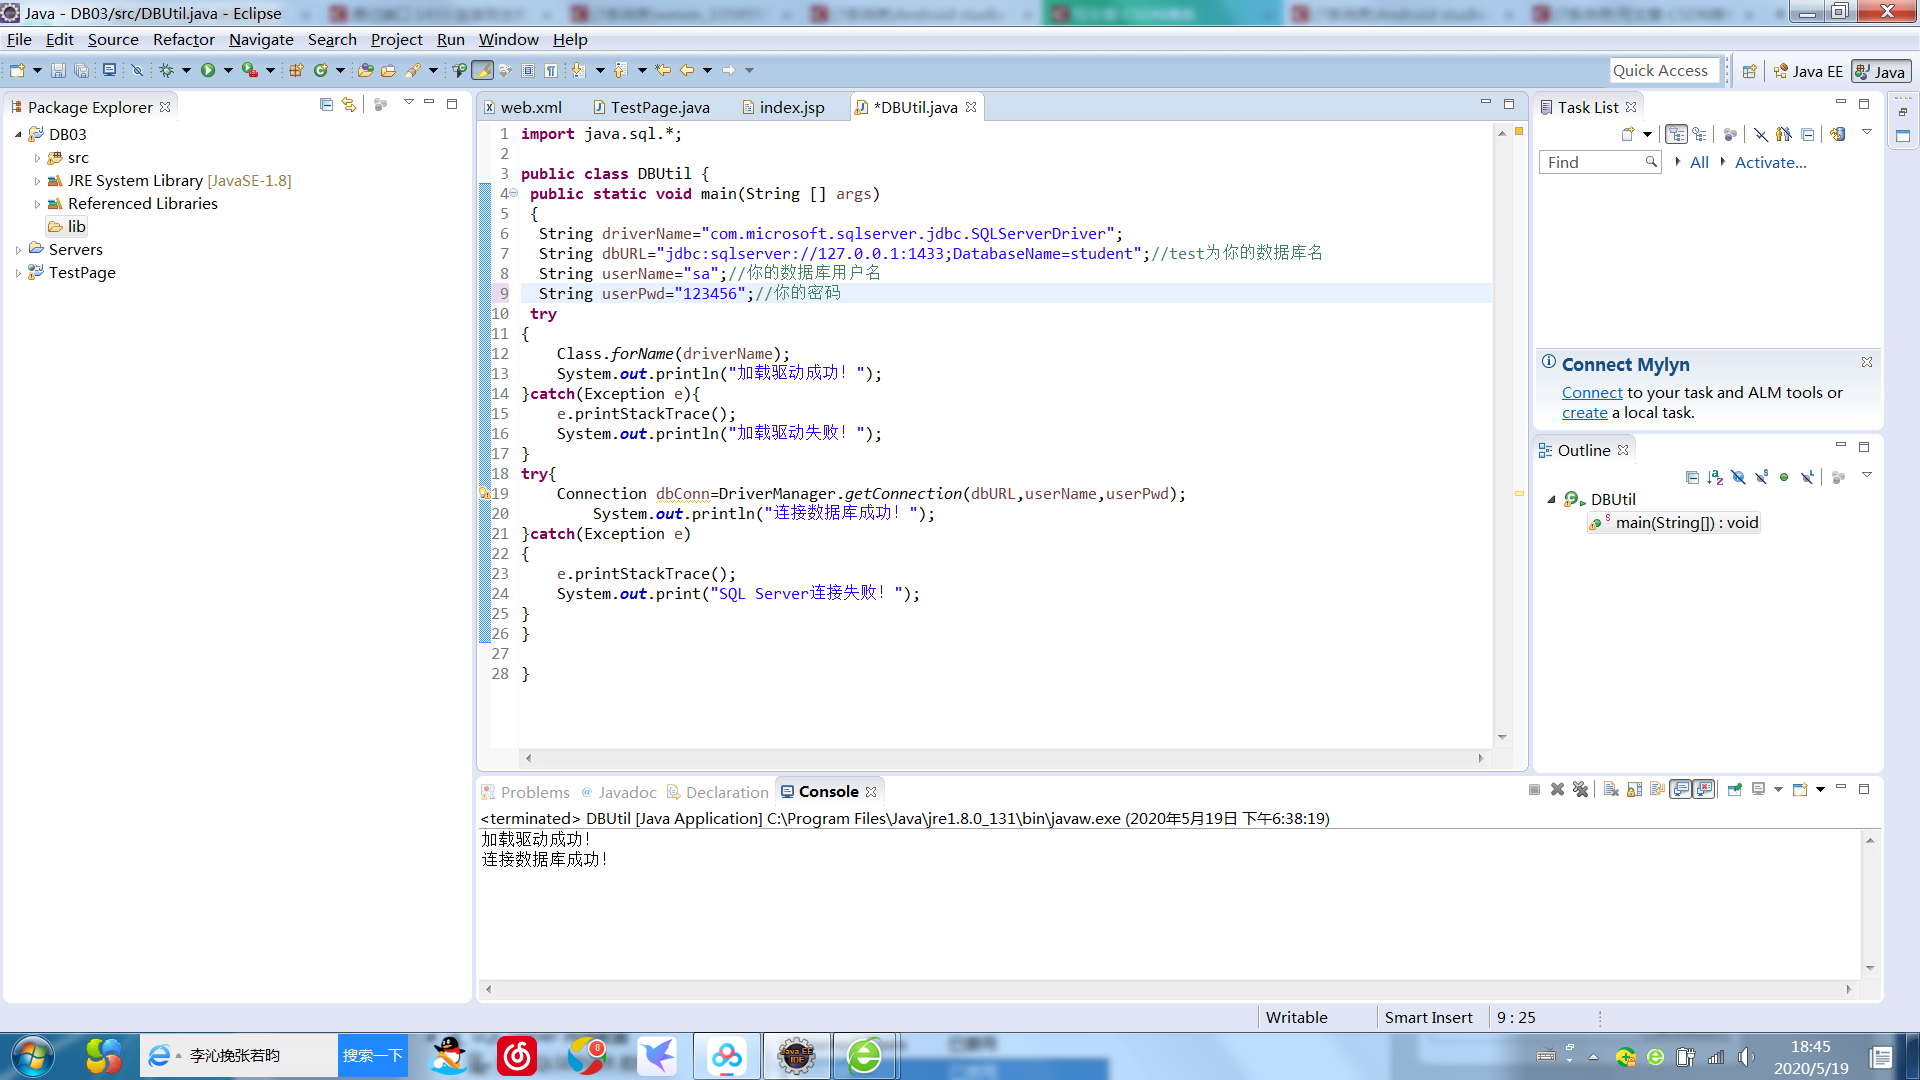Viewport: 1920px width, 1080px height.
Task: Click the Connect link under Connect Mylyn
Action: (1591, 392)
